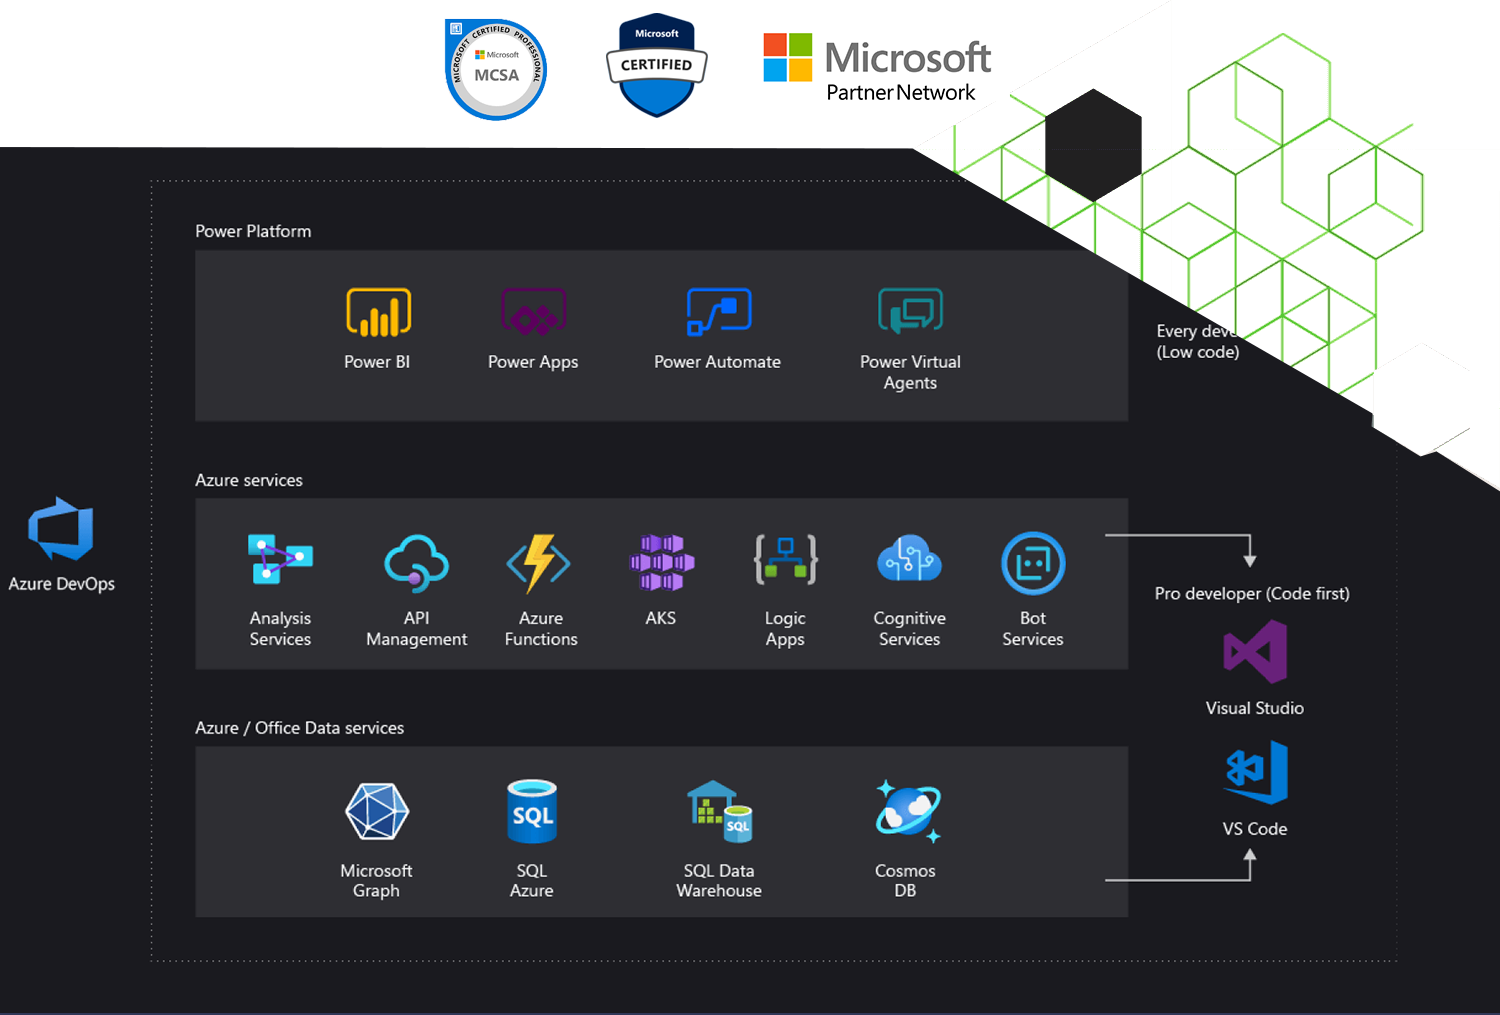The width and height of the screenshot is (1500, 1015).
Task: Click the Microsoft Partner Network text
Action: pyautogui.click(x=901, y=92)
